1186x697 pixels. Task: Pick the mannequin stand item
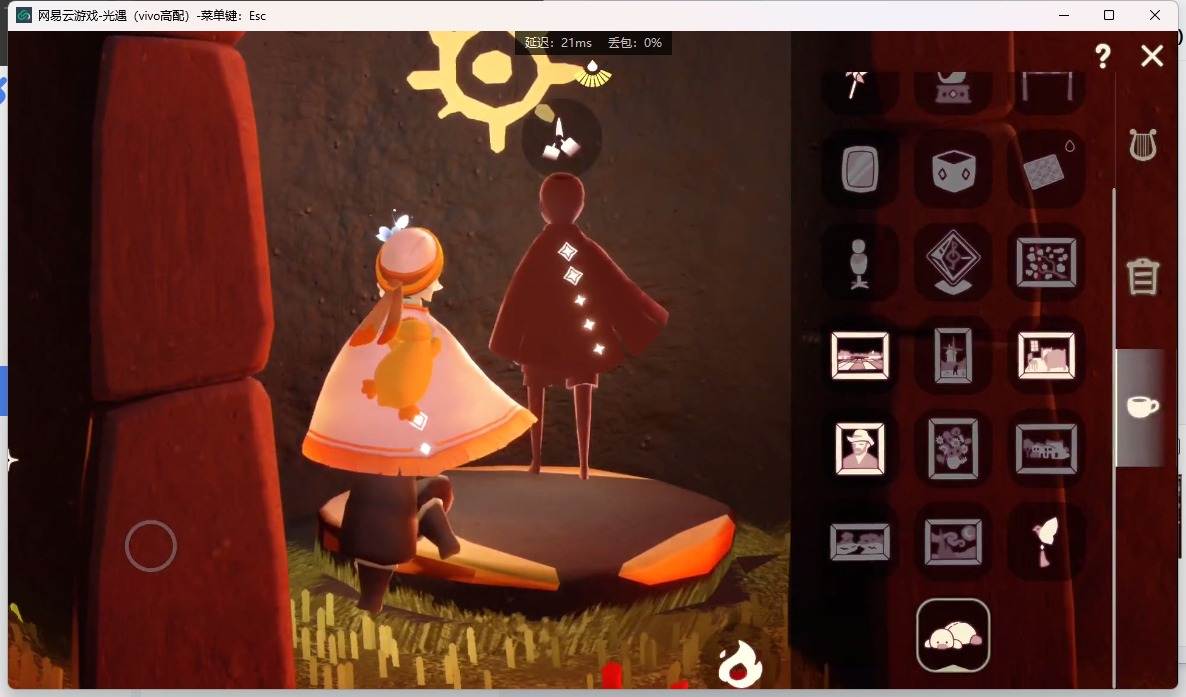[860, 263]
